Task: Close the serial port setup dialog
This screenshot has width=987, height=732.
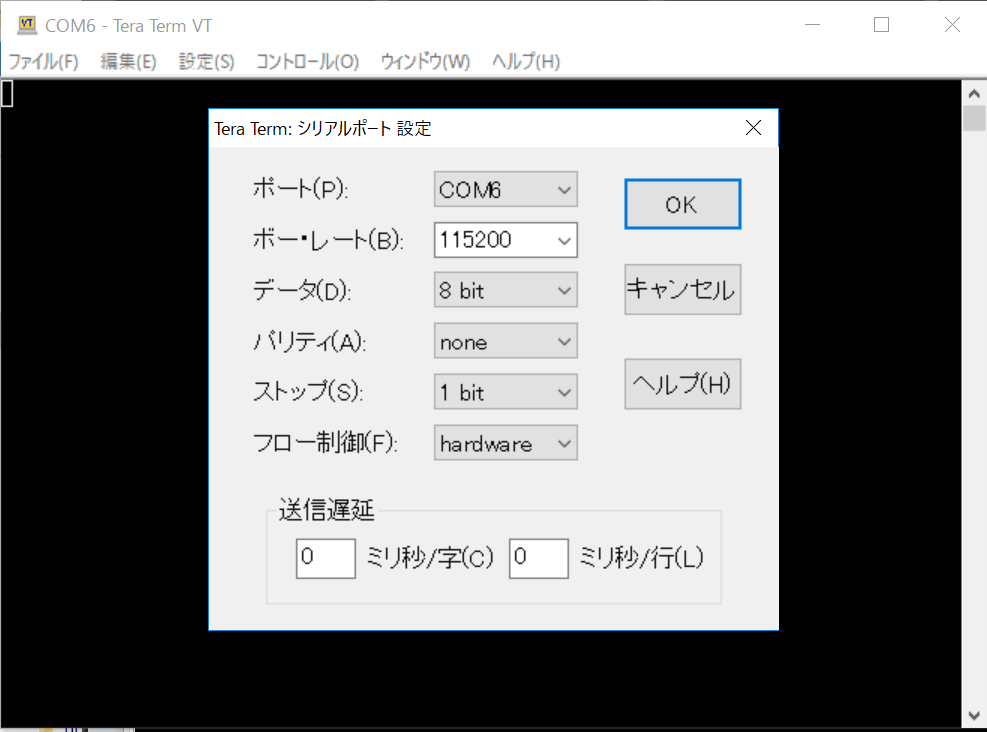Action: pos(754,128)
